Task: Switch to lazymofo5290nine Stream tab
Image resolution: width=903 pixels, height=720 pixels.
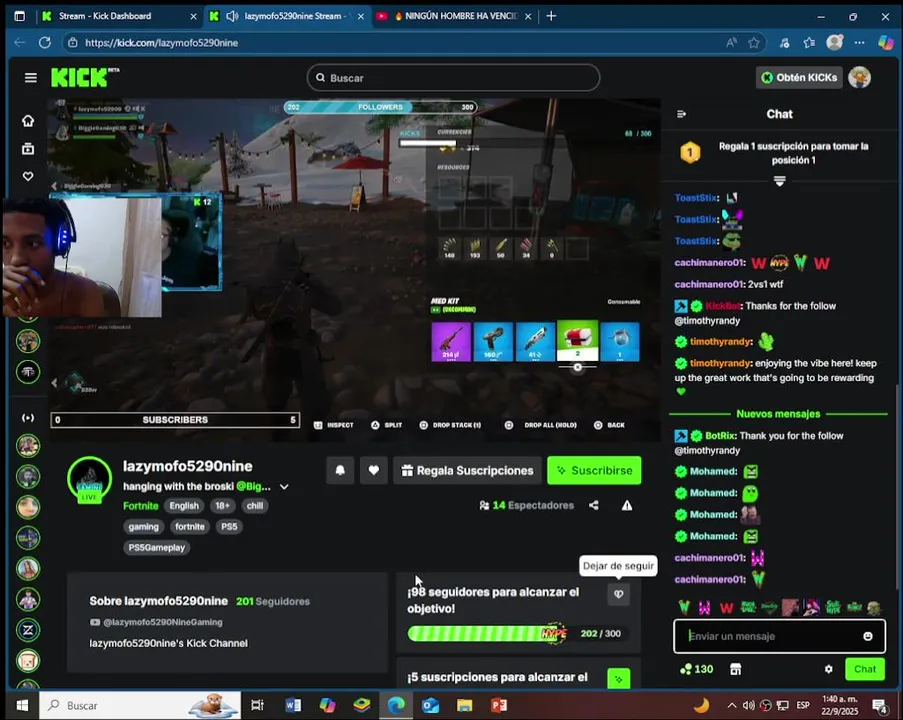Action: [x=287, y=16]
